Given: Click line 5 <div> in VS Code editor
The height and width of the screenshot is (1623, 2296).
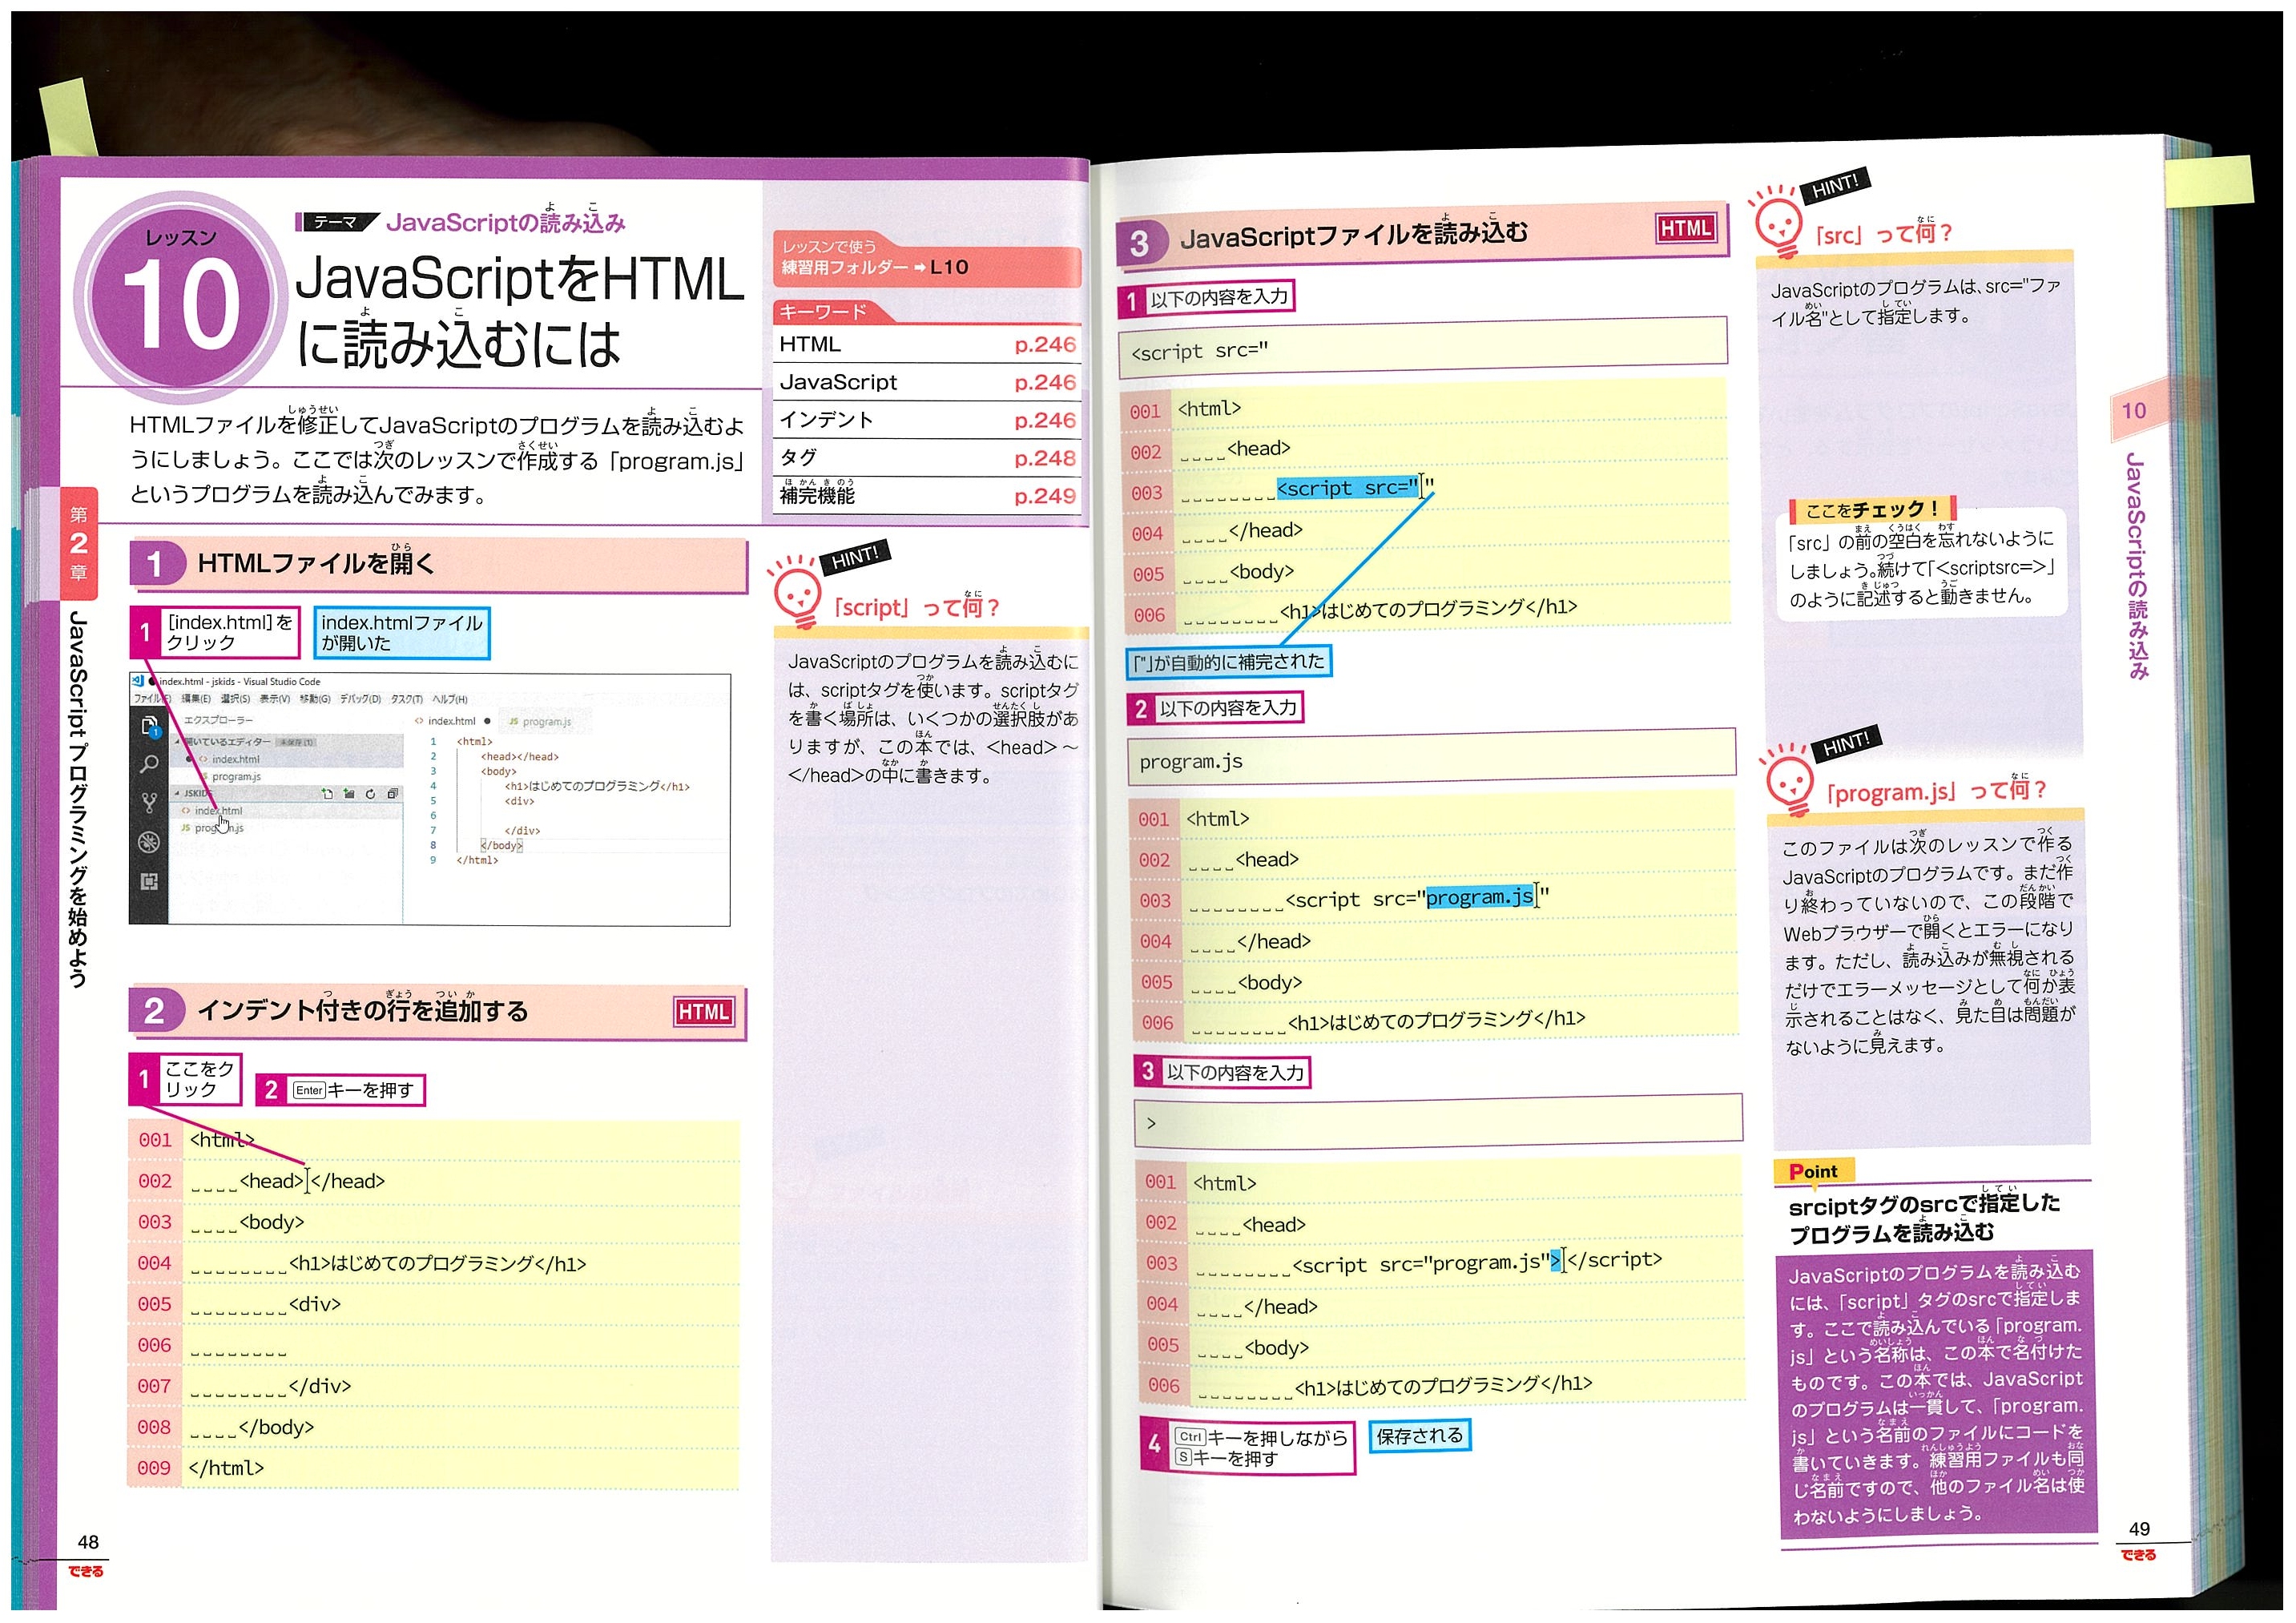Looking at the screenshot, I should (x=520, y=801).
